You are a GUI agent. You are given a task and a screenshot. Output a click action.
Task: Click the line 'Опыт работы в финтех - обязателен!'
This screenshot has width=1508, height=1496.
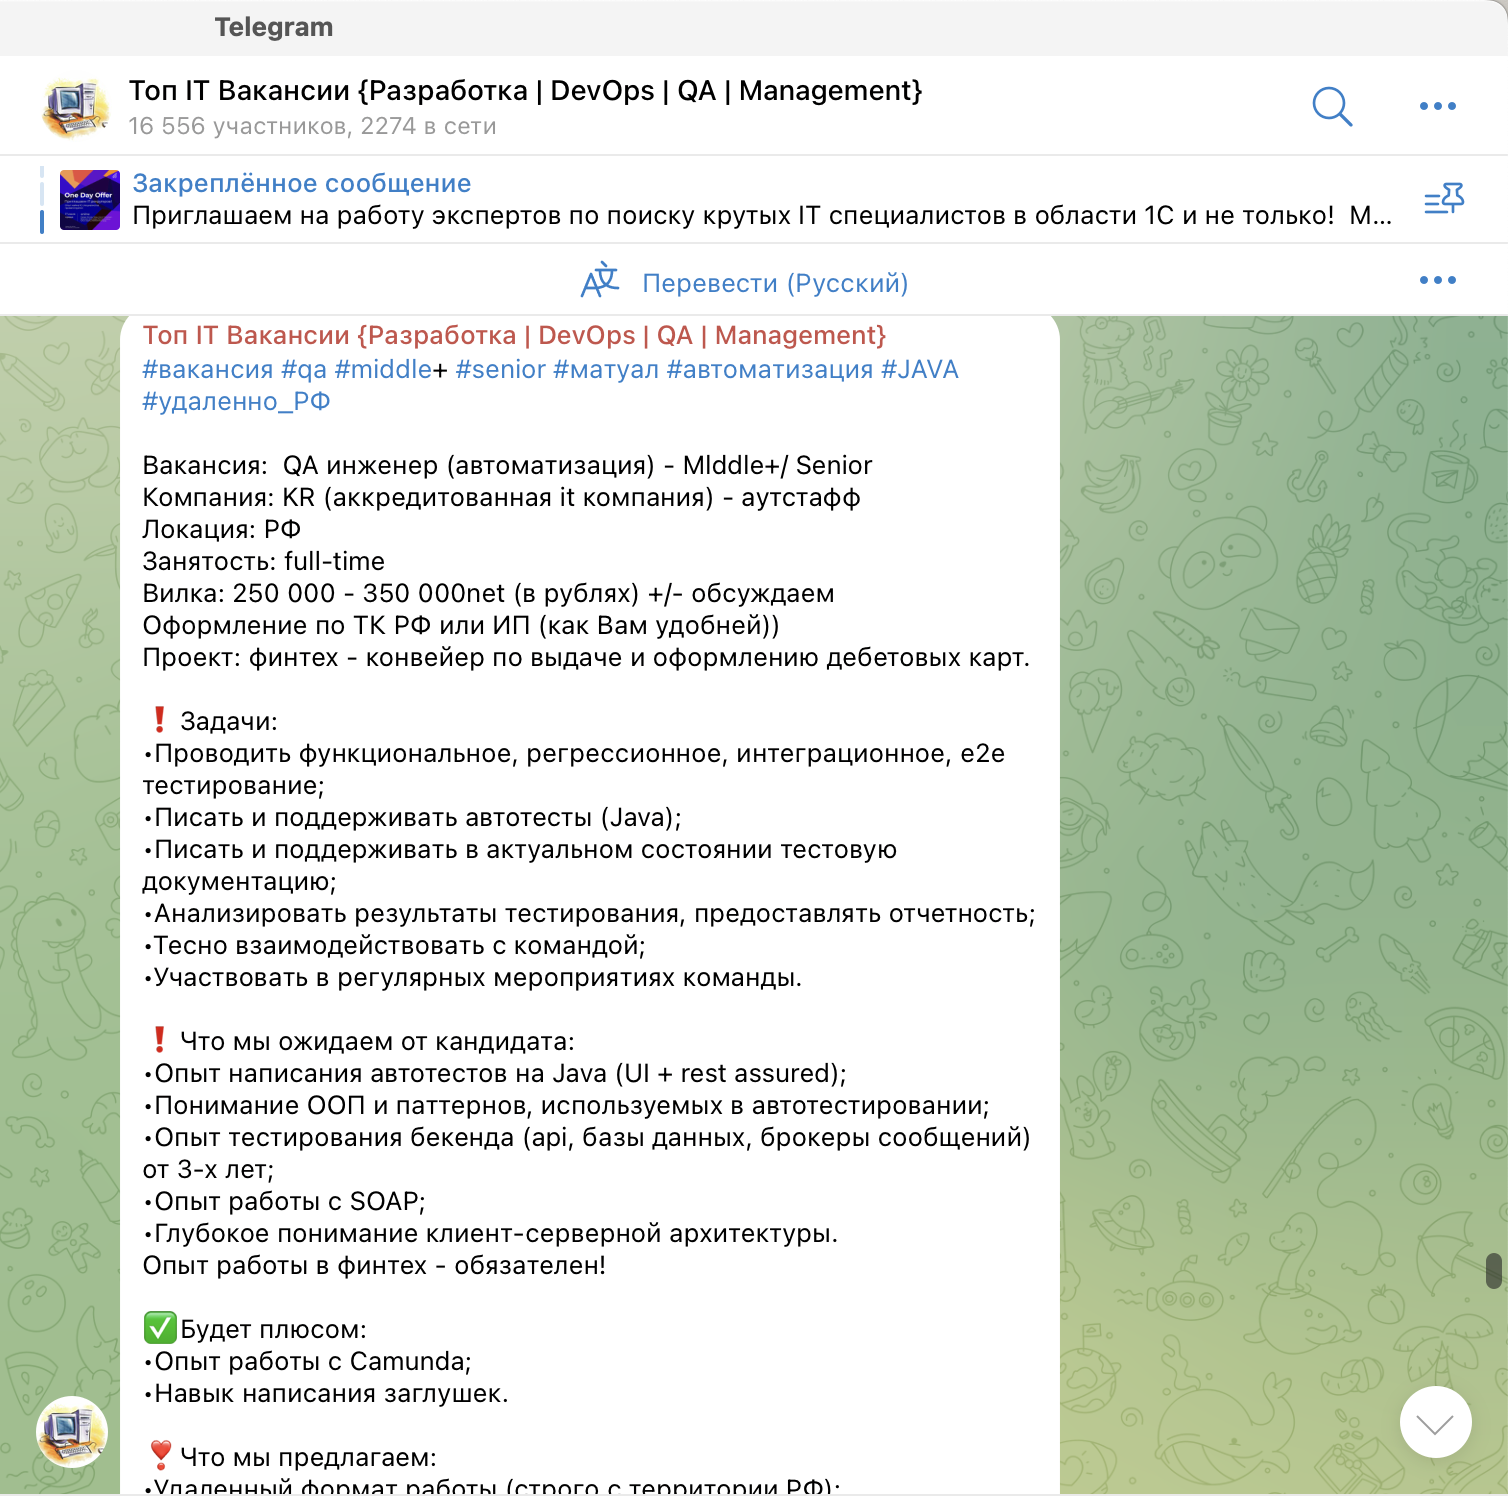(x=374, y=1265)
